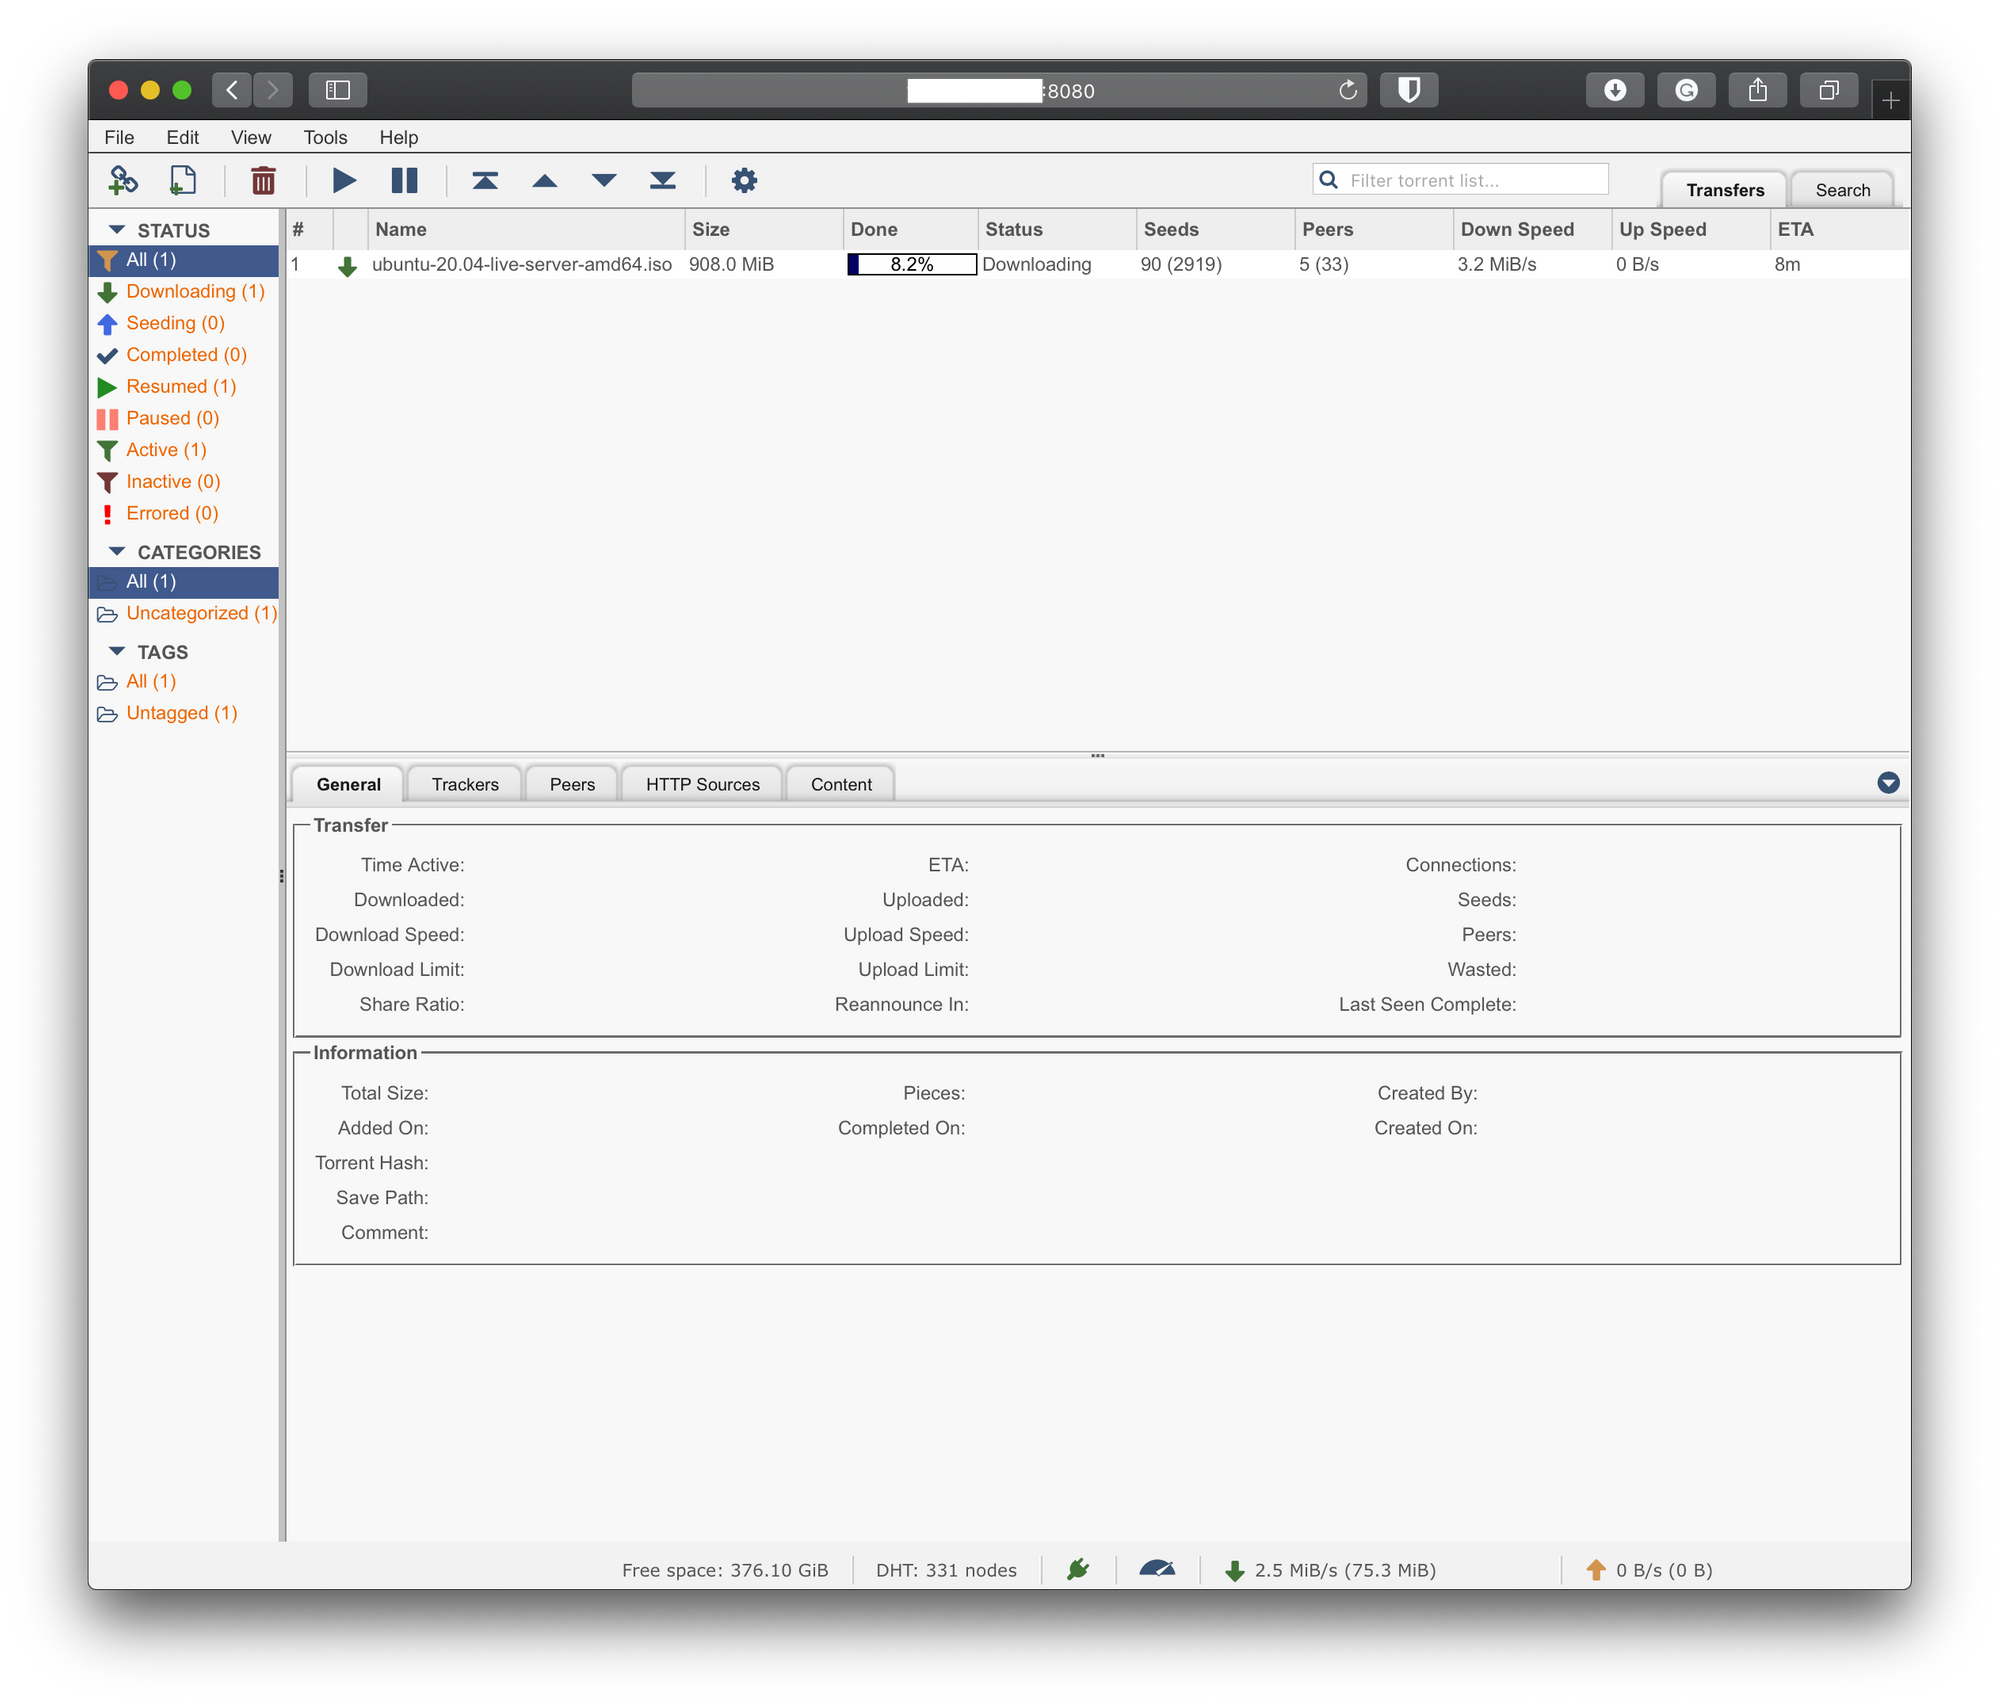Toggle the browser sidebar button
Screen dimensions: 2000x1707
coord(338,90)
